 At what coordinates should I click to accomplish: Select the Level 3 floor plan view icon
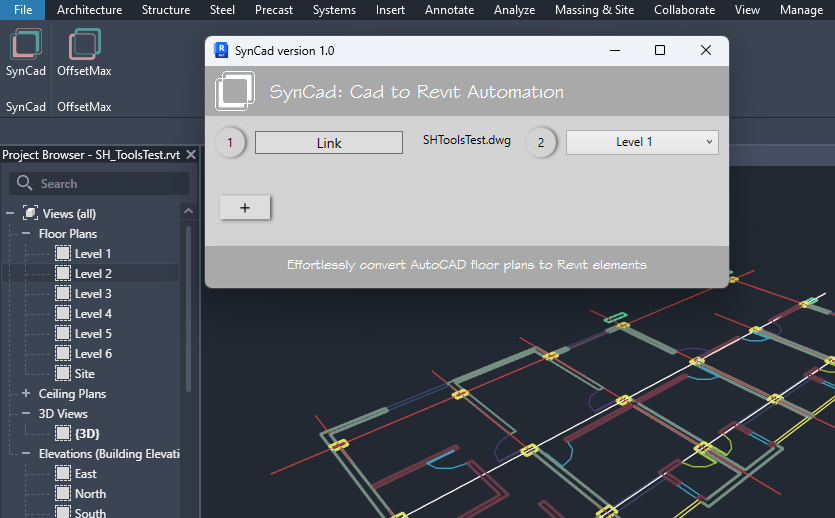coord(63,293)
